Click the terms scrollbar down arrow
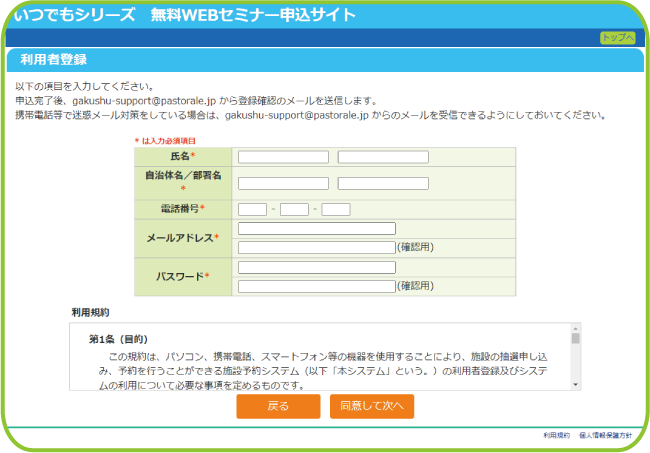 [x=575, y=385]
